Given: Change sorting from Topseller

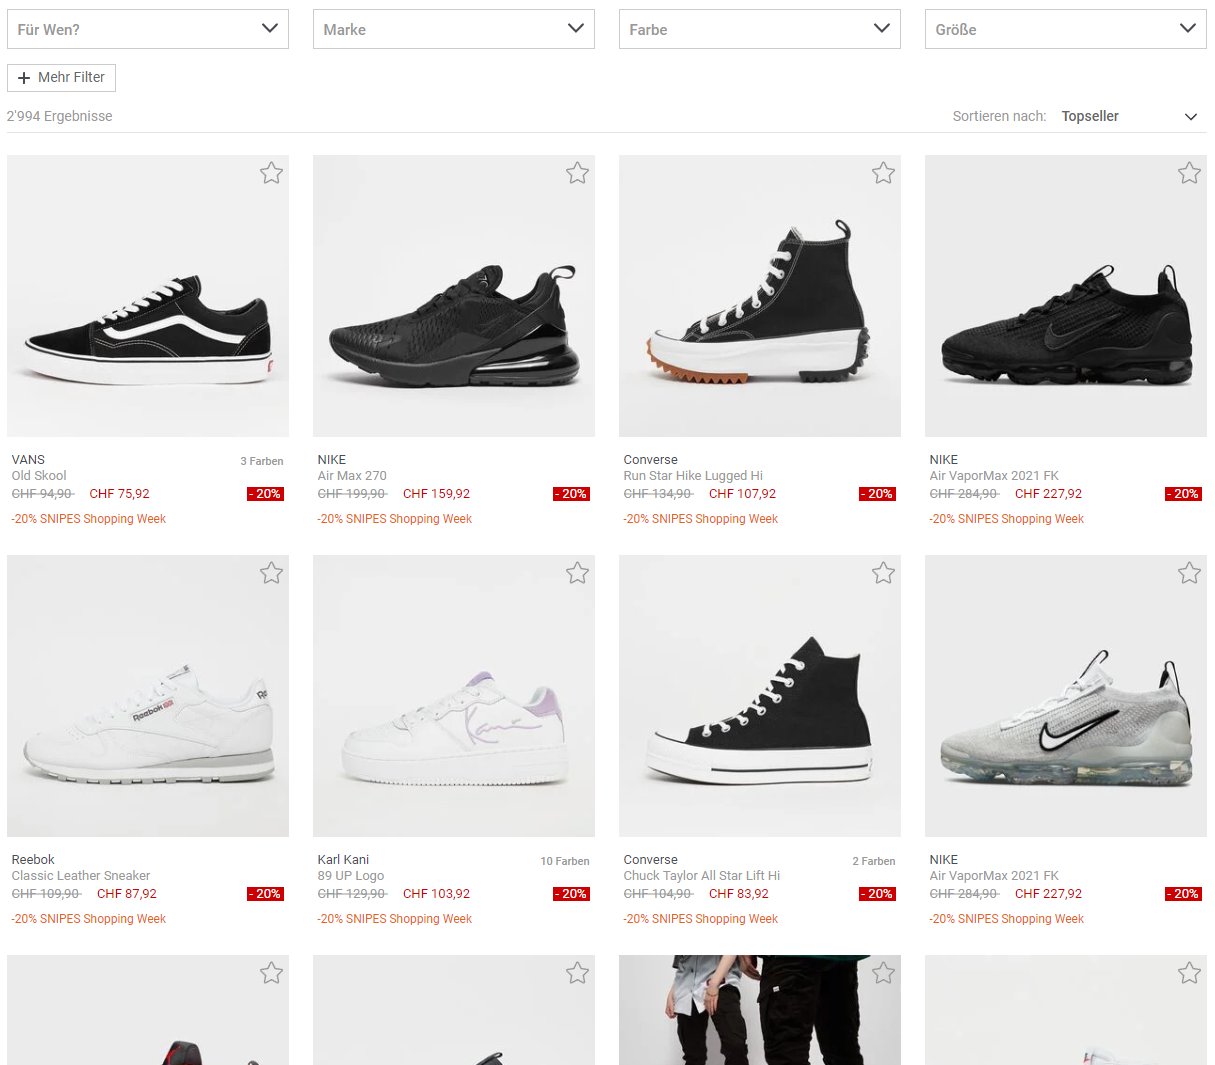Looking at the screenshot, I should tap(1129, 116).
